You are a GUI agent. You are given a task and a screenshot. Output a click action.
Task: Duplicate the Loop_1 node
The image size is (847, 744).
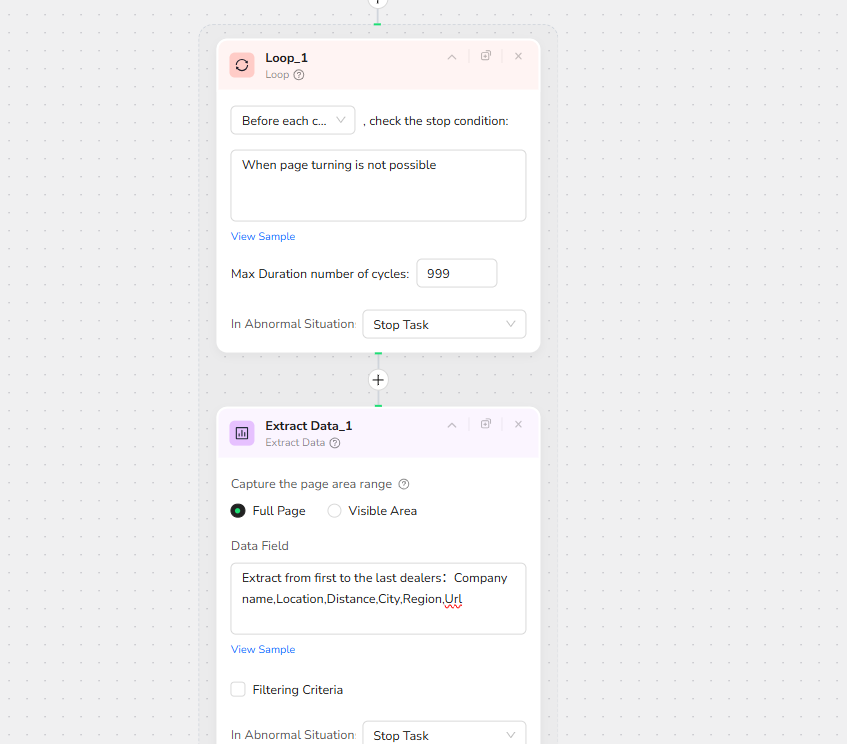(486, 57)
